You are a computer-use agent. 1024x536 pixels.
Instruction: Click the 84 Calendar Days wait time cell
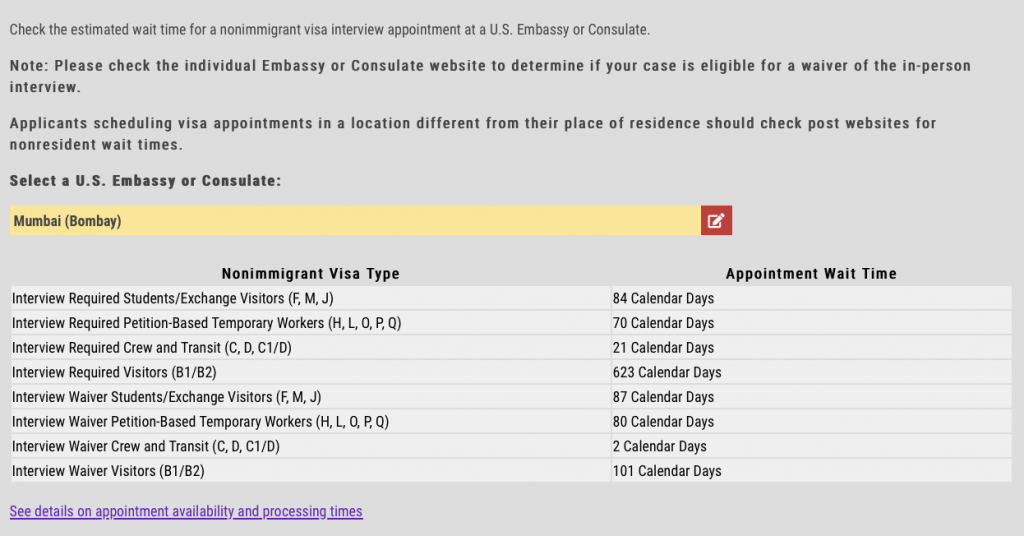pos(812,298)
